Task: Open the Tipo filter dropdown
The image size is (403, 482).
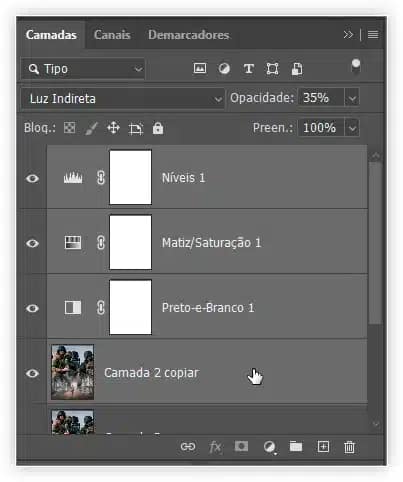Action: (x=83, y=69)
